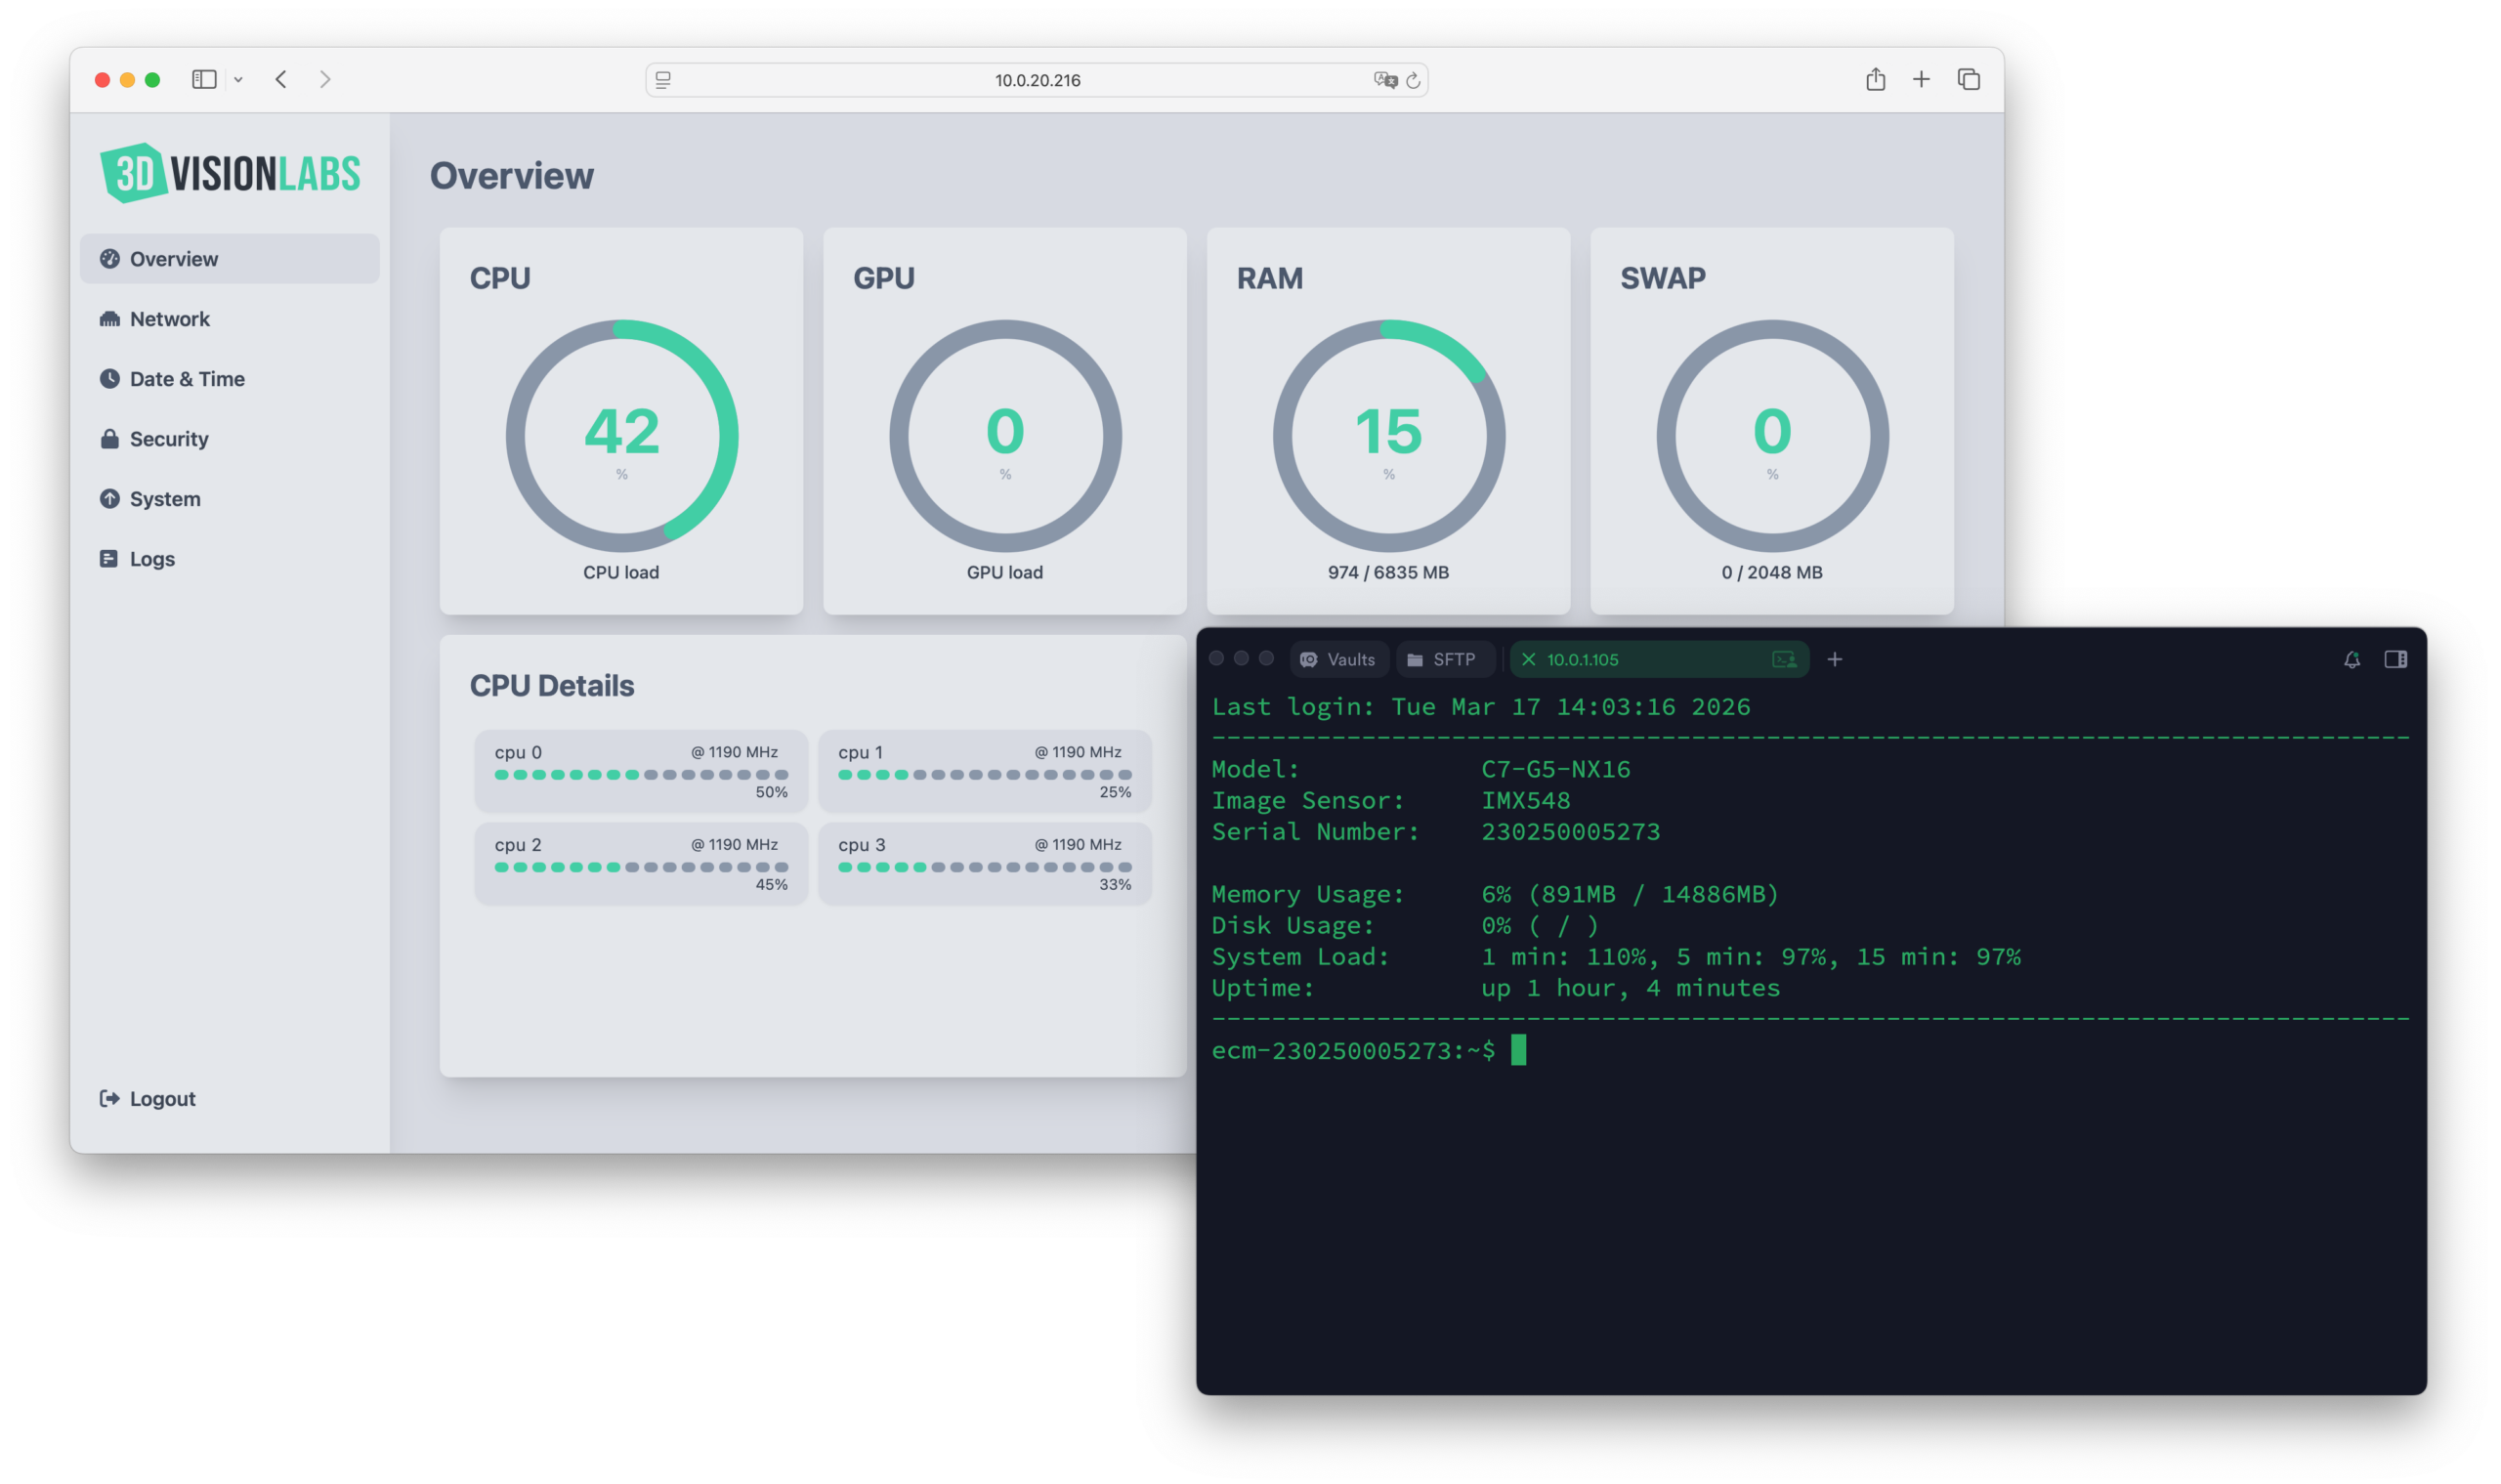
Task: Toggle the terminal side panel
Action: pyautogui.click(x=2397, y=659)
